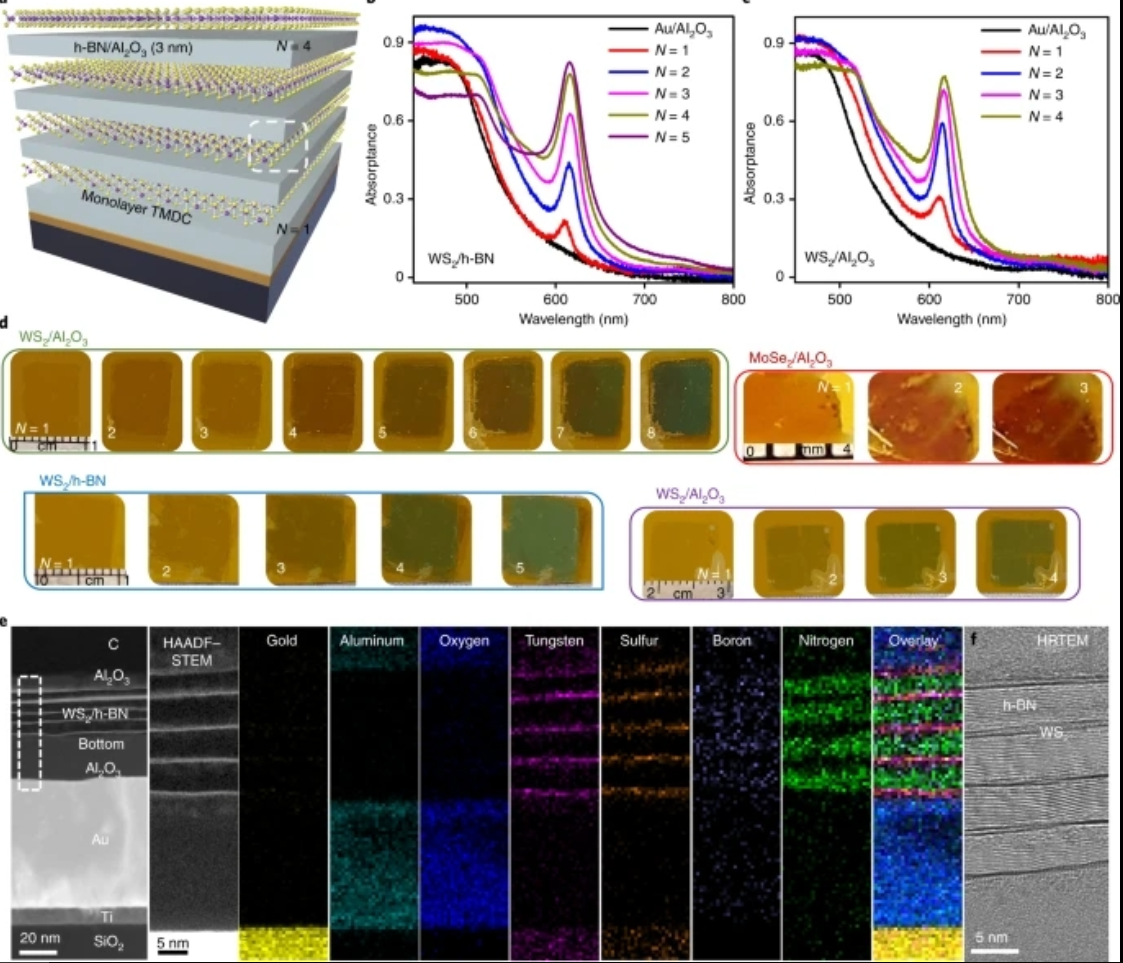Click the white dashed box on 3D schematic
This screenshot has width=1123, height=963.
point(276,147)
